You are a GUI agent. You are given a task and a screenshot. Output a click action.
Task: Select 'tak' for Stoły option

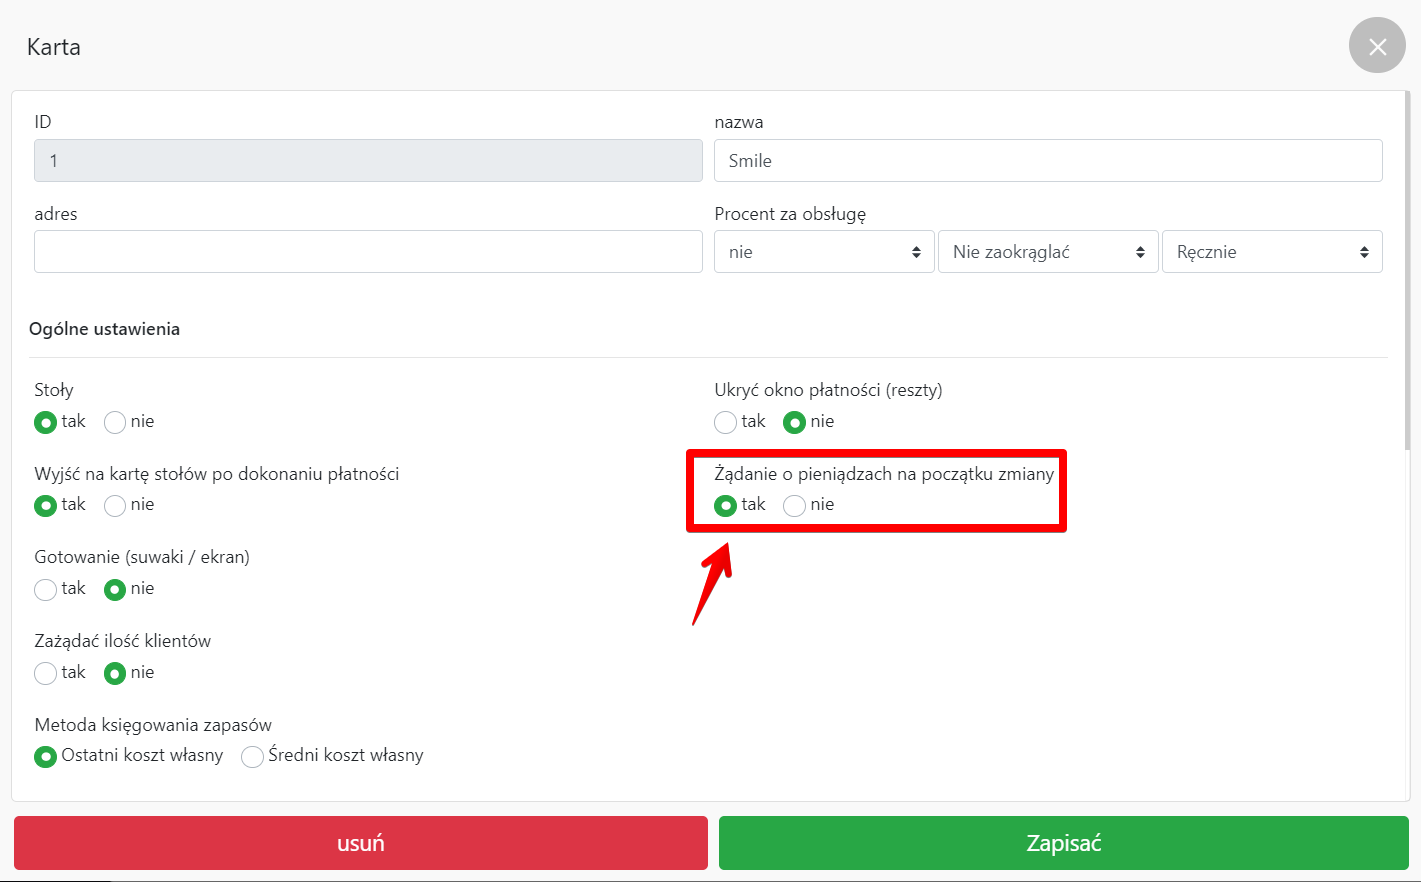click(46, 422)
